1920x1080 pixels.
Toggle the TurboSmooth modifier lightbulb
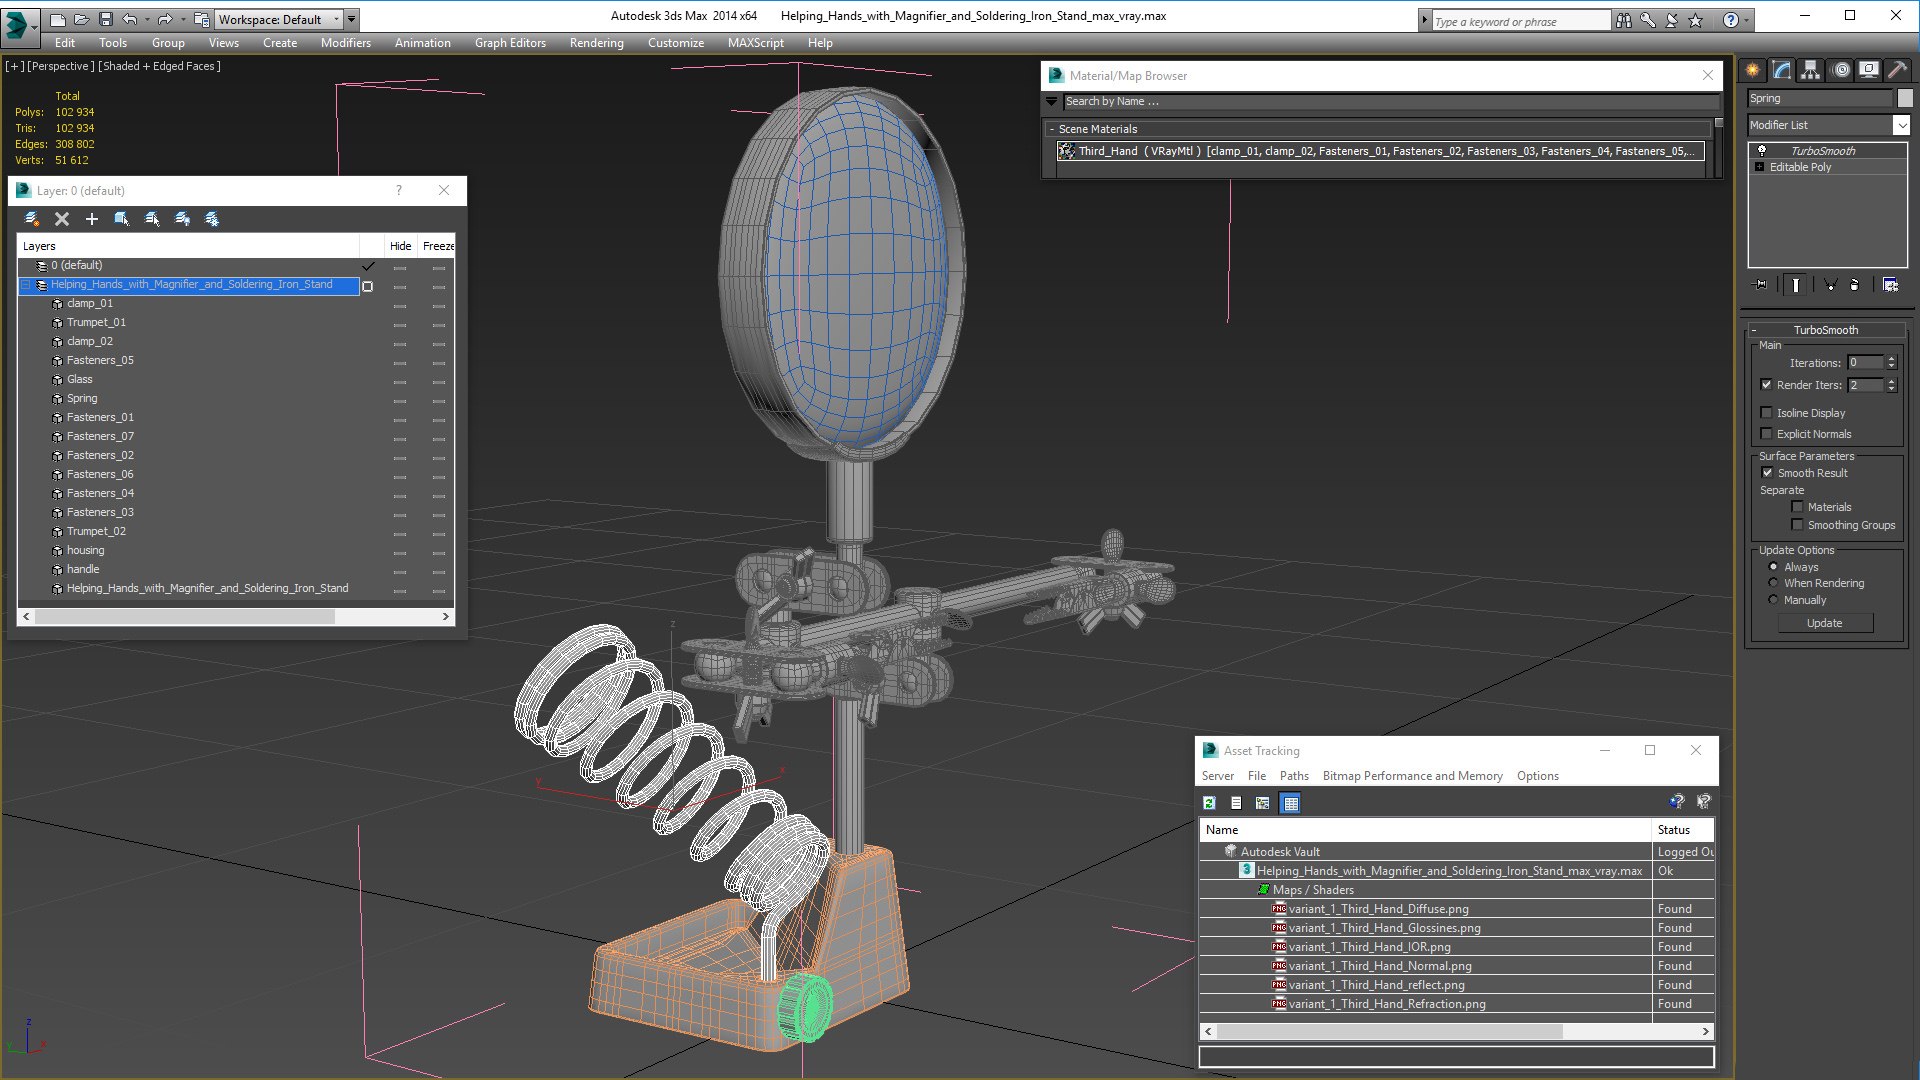coord(1762,151)
